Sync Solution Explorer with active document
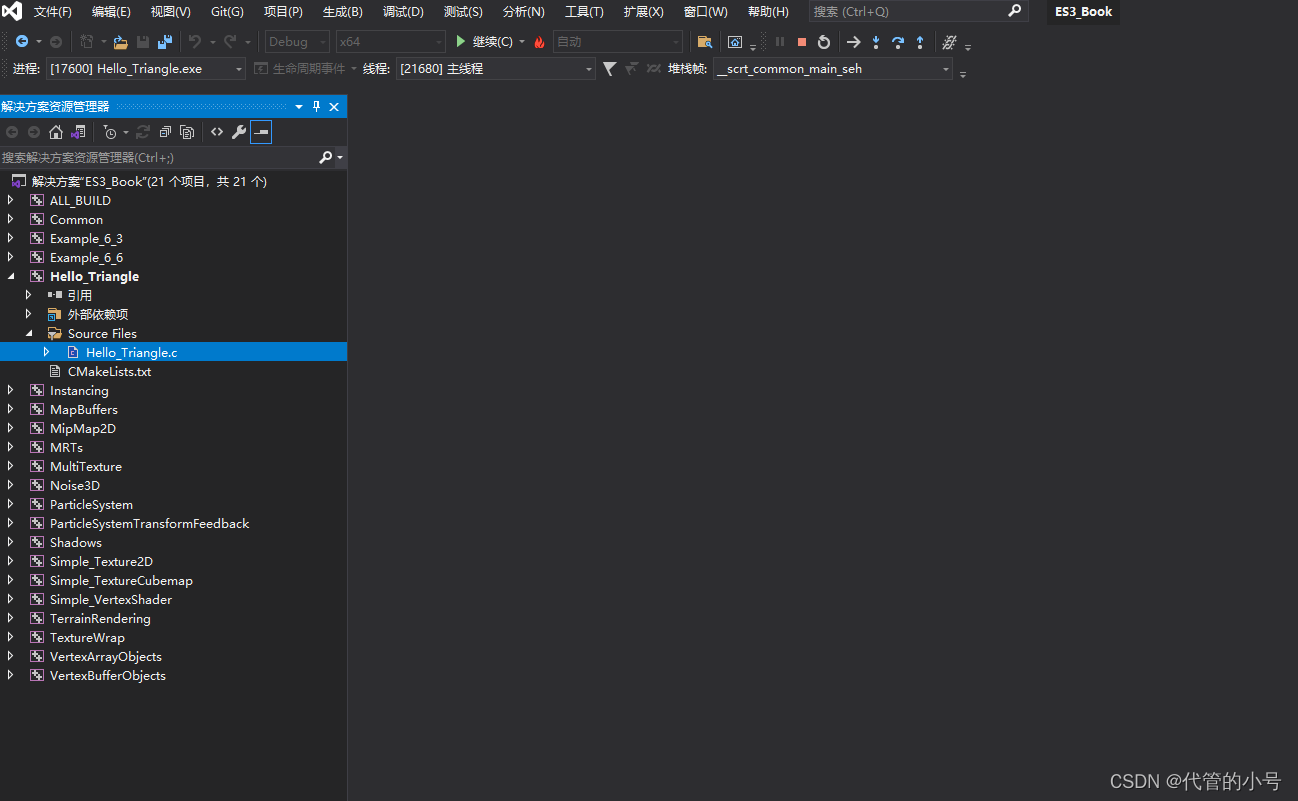The width and height of the screenshot is (1298, 801). pos(143,131)
